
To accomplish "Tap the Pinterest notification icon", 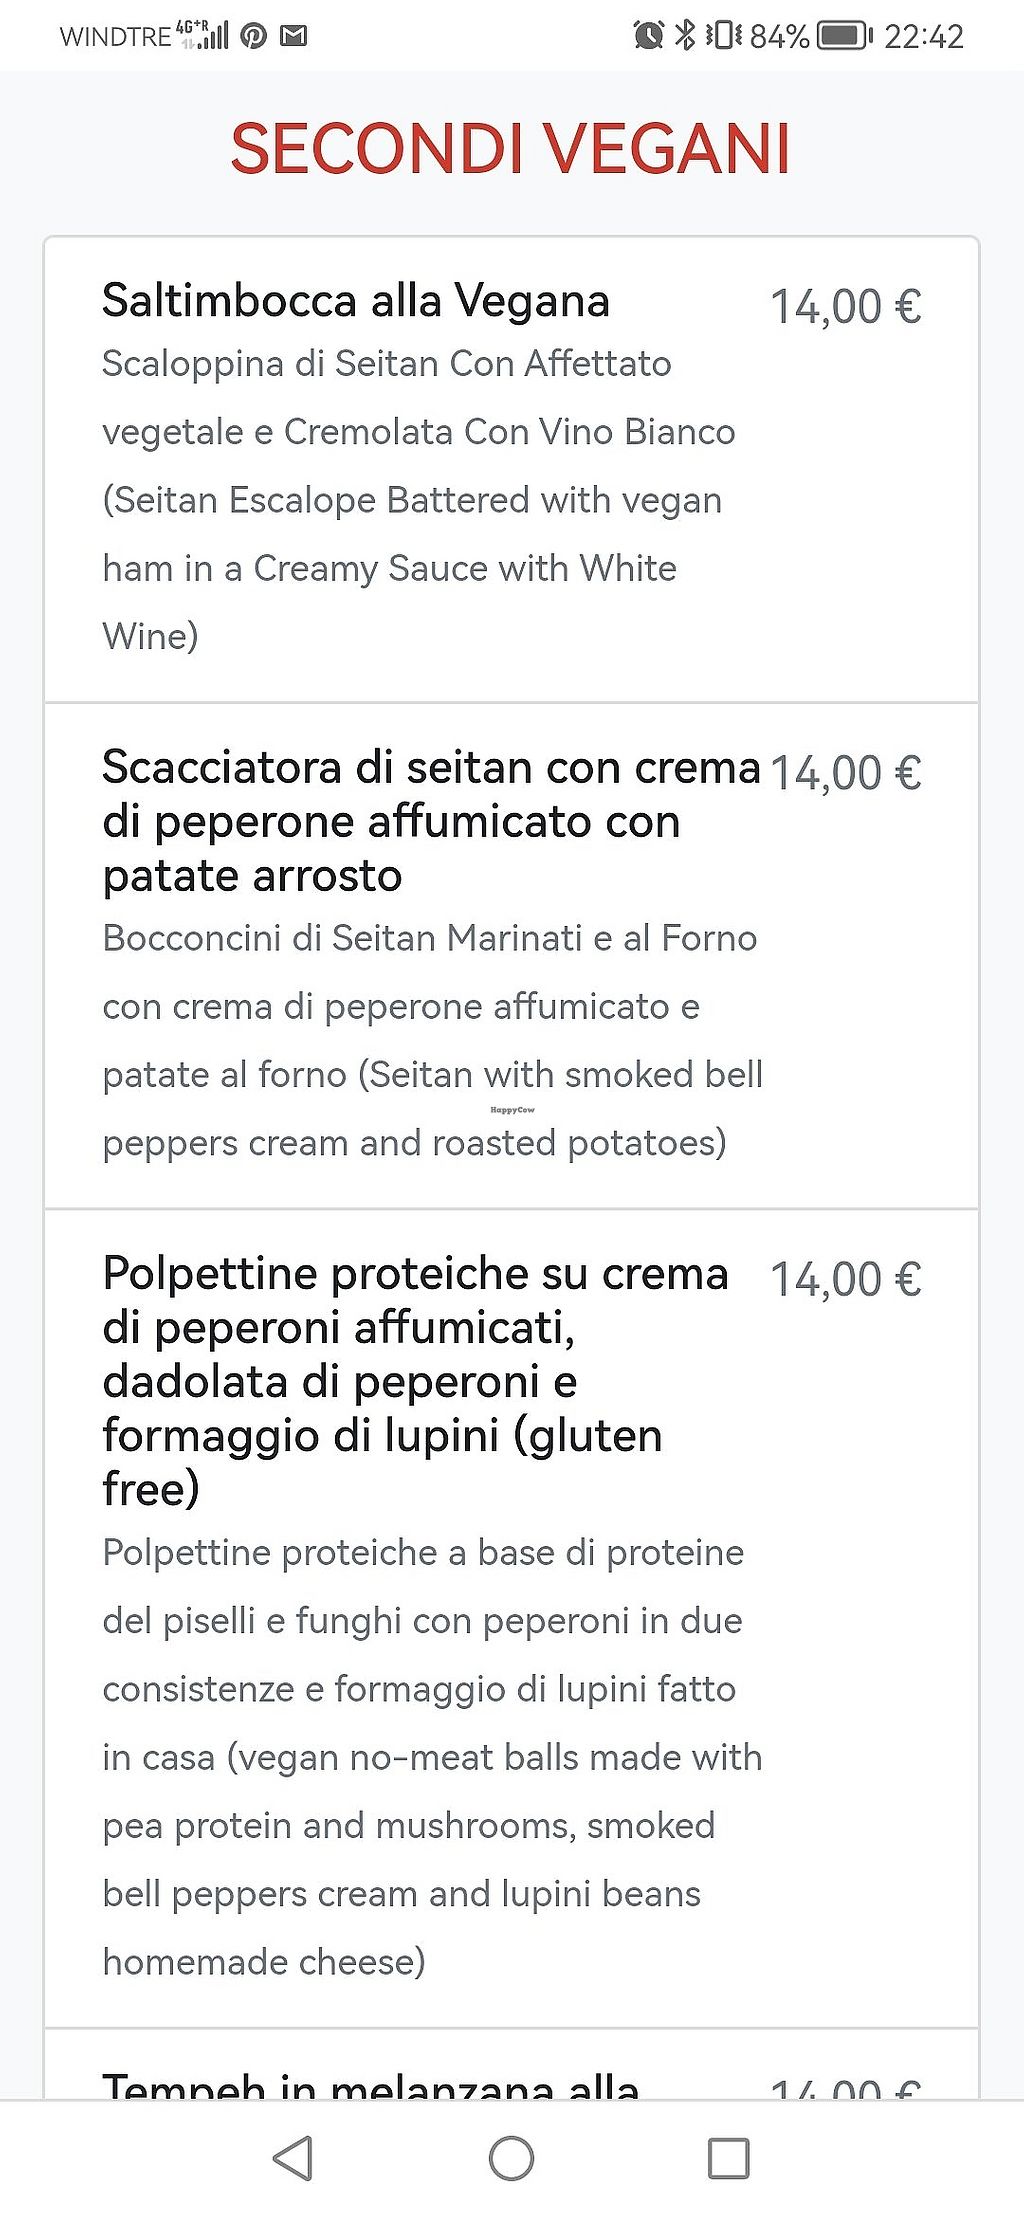I will coord(254,37).
